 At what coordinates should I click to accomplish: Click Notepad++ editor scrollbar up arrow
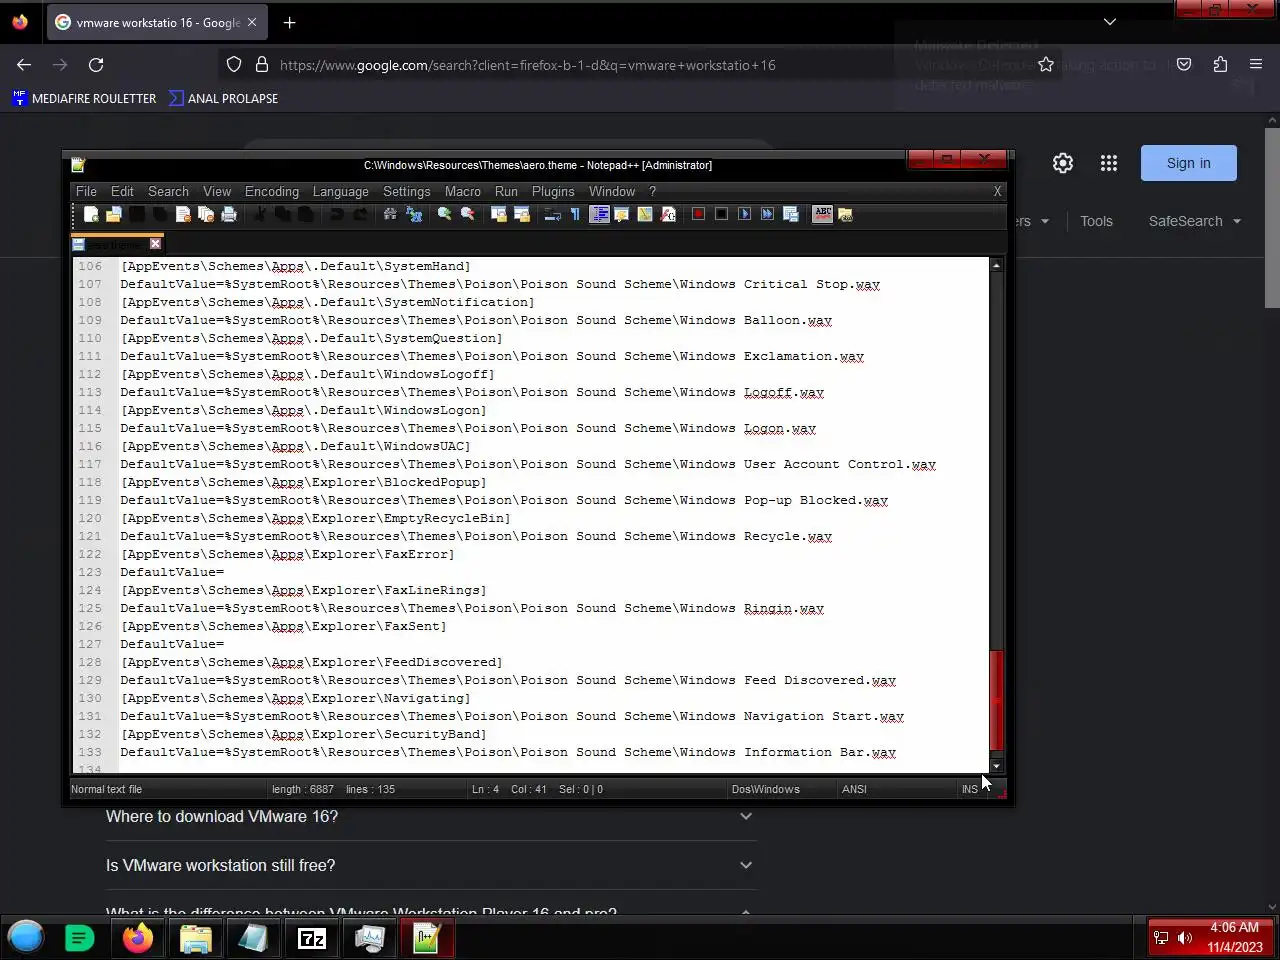pyautogui.click(x=996, y=265)
